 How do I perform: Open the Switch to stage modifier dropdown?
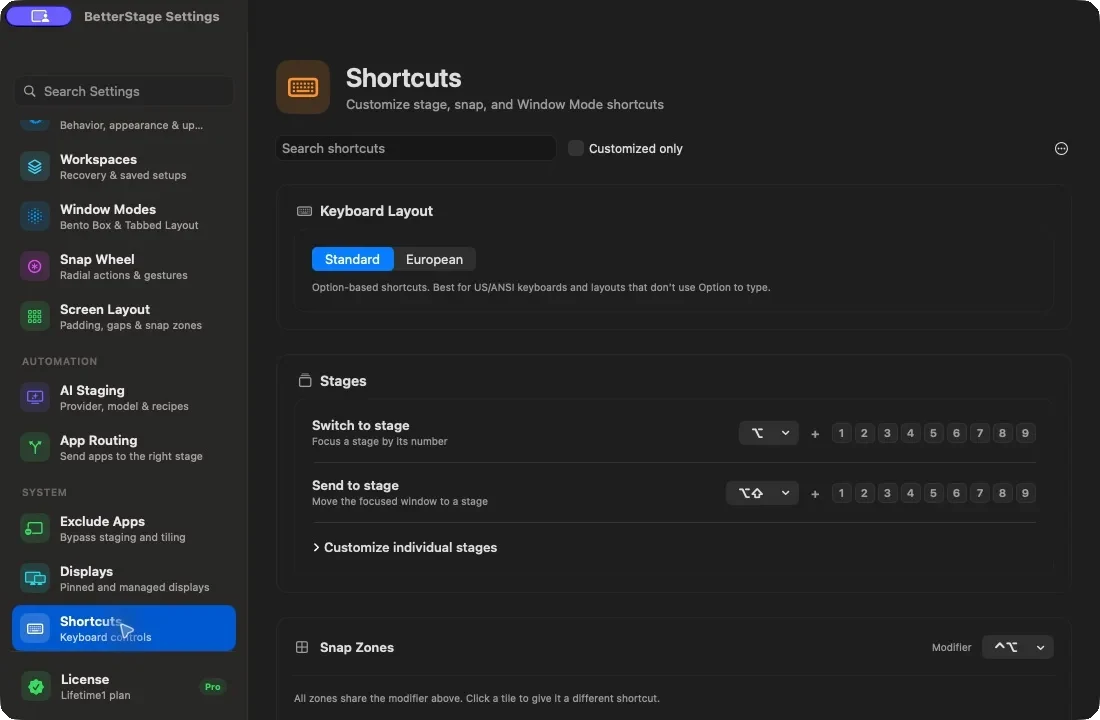[768, 433]
